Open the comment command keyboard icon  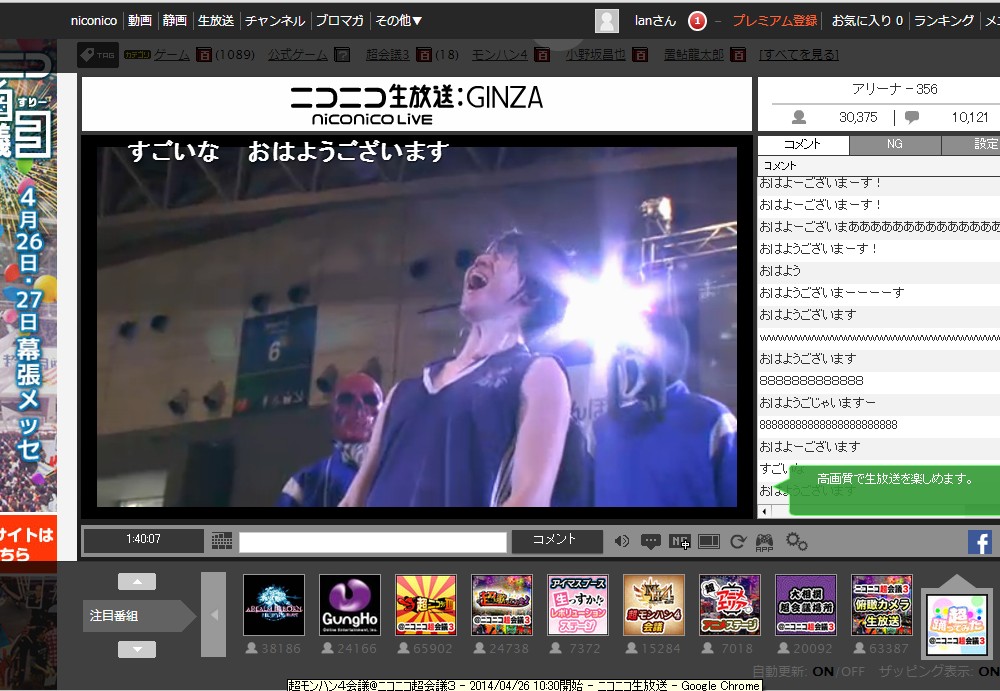coord(221,541)
